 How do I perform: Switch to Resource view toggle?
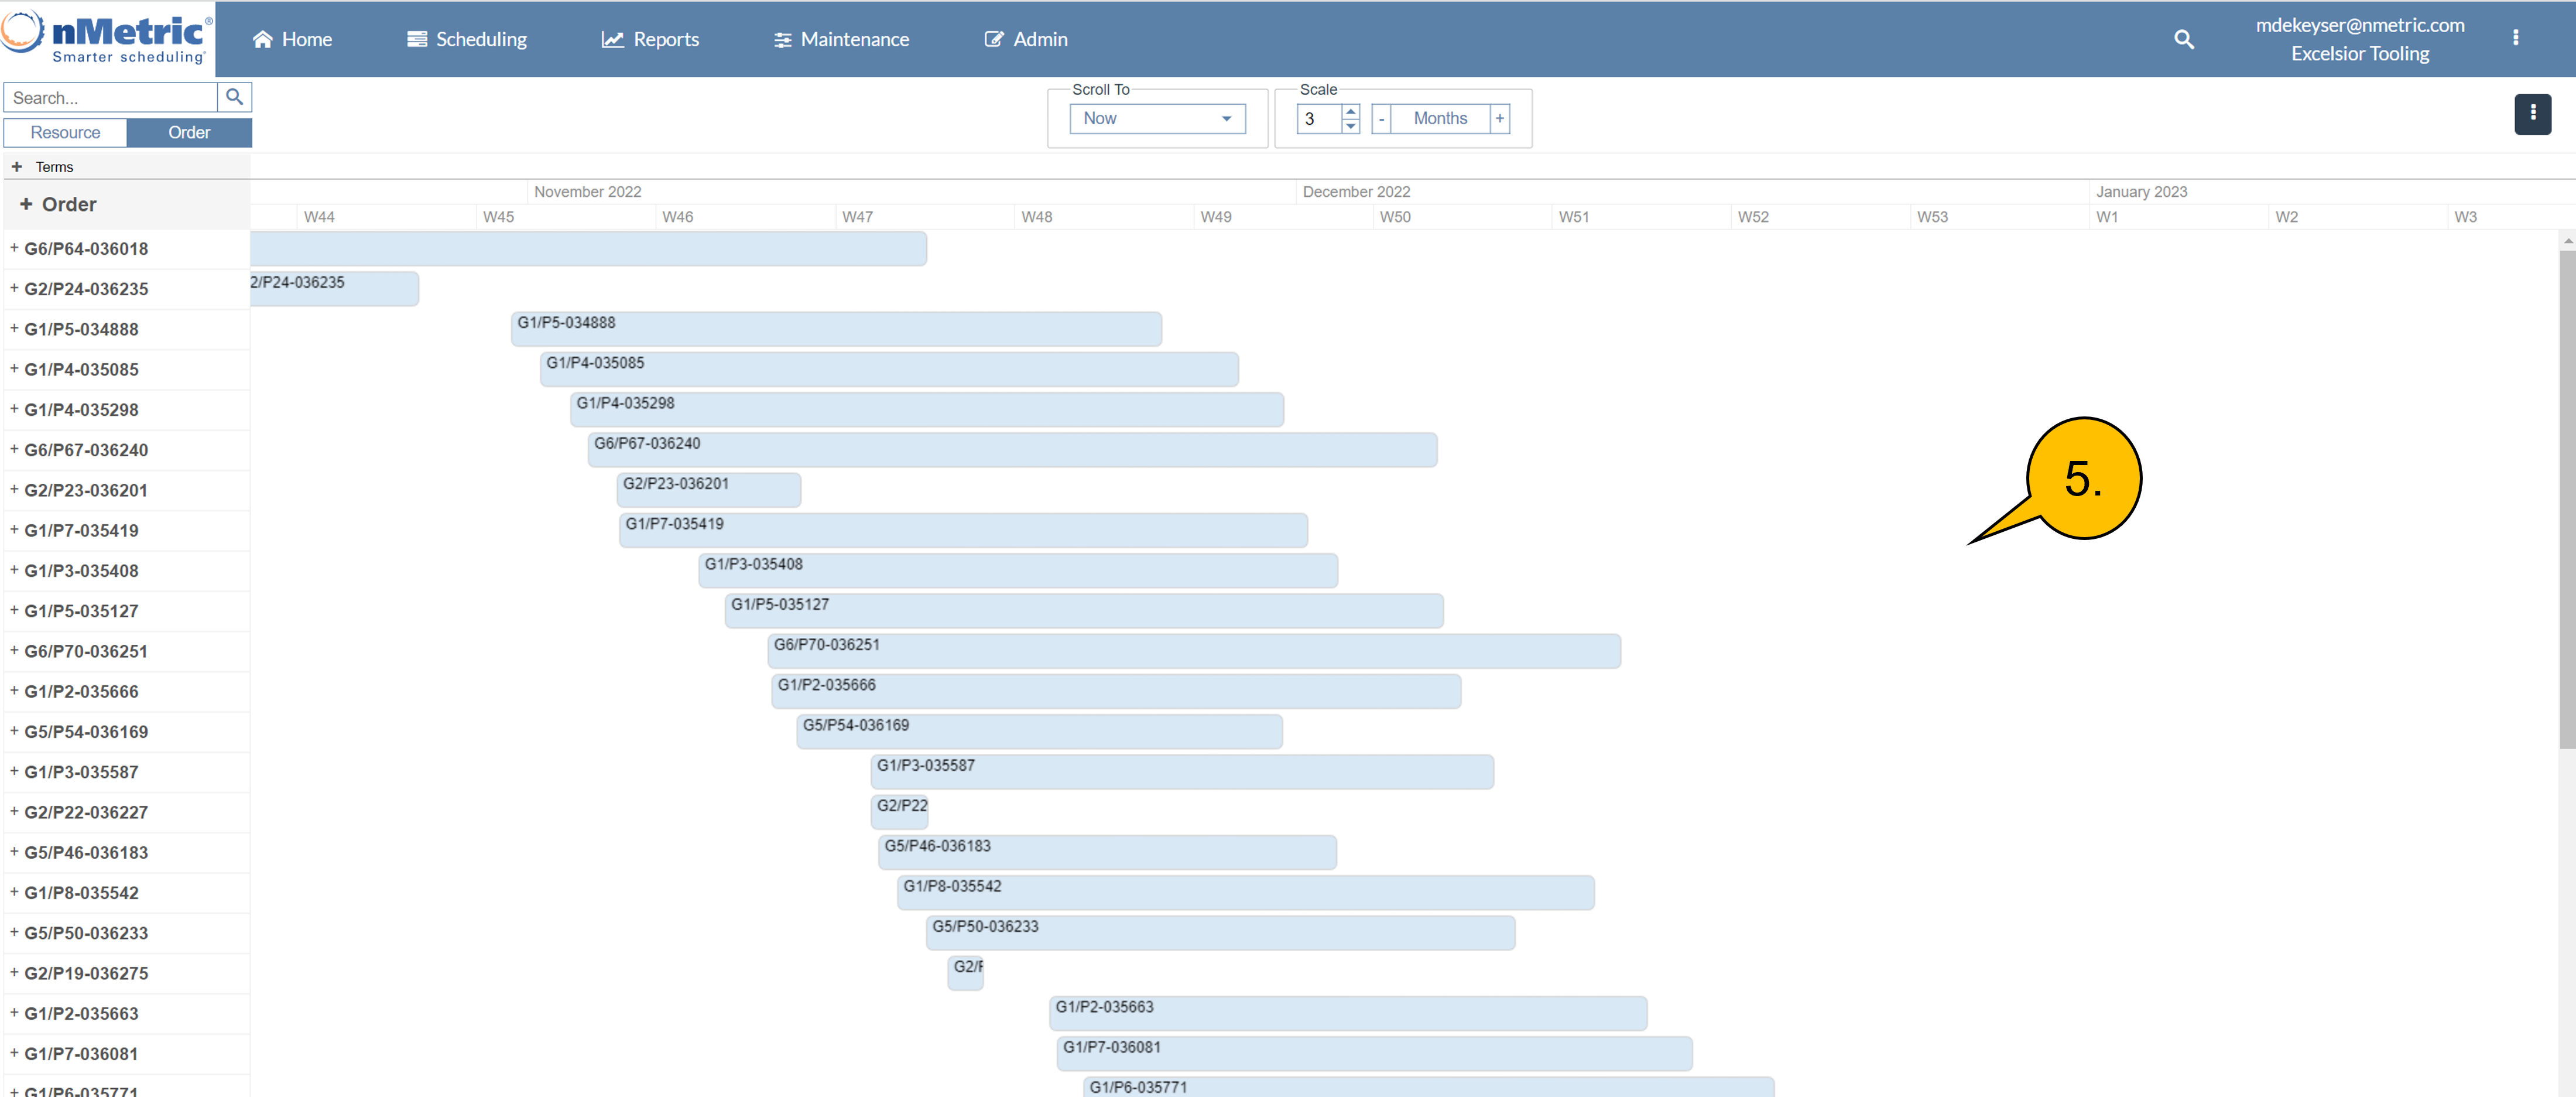65,132
